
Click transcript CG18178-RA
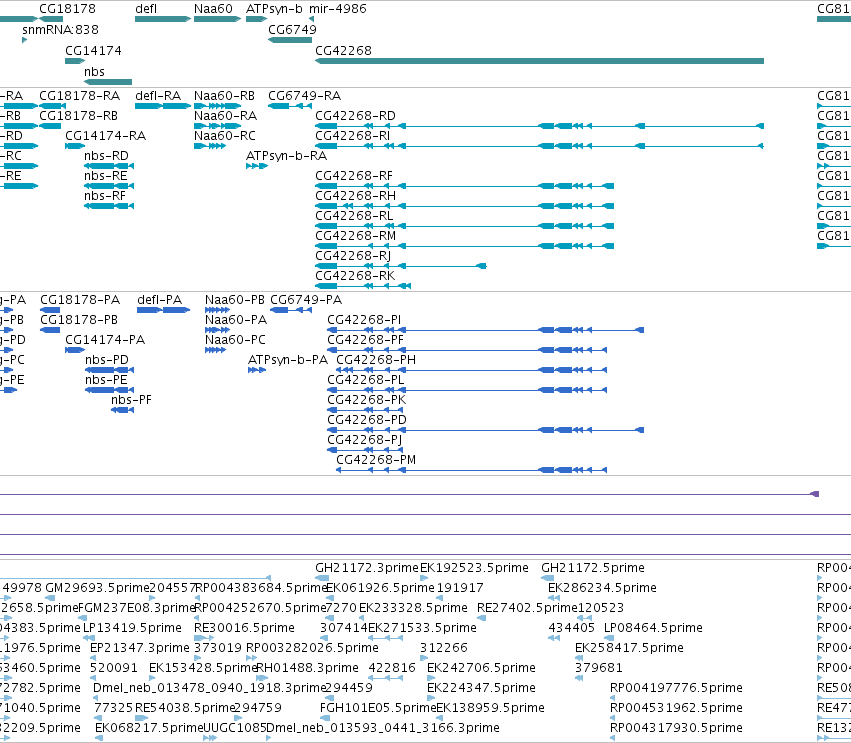coord(53,106)
